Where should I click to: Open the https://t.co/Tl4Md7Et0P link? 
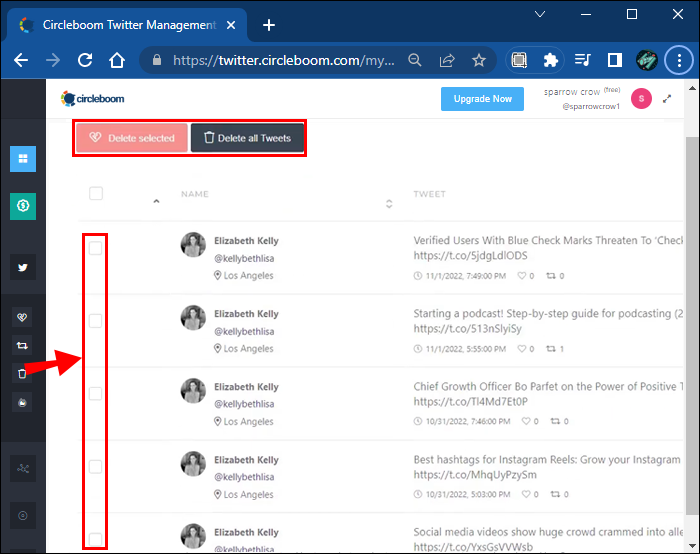click(x=471, y=401)
